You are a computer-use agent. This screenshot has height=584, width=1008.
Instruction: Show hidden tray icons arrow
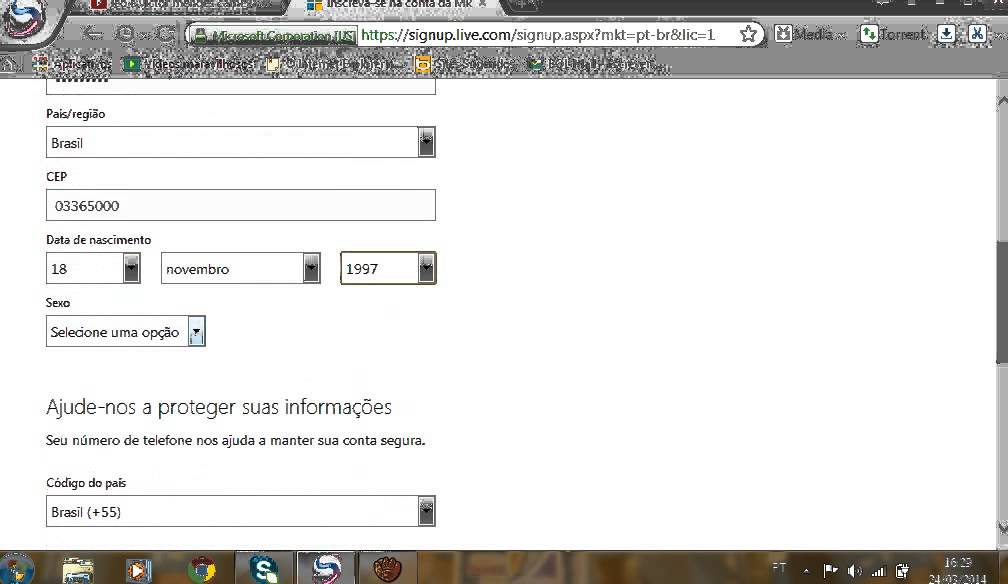[x=806, y=570]
